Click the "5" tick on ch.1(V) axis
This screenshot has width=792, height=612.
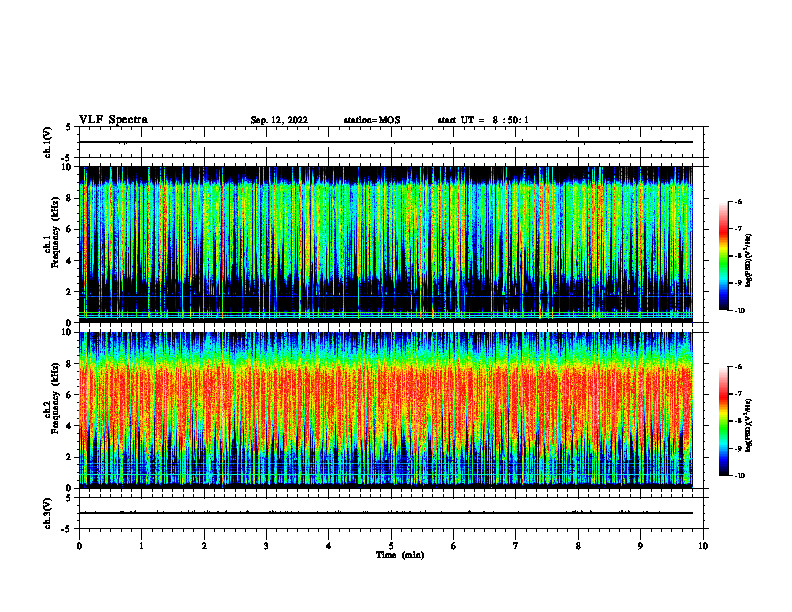[70, 128]
